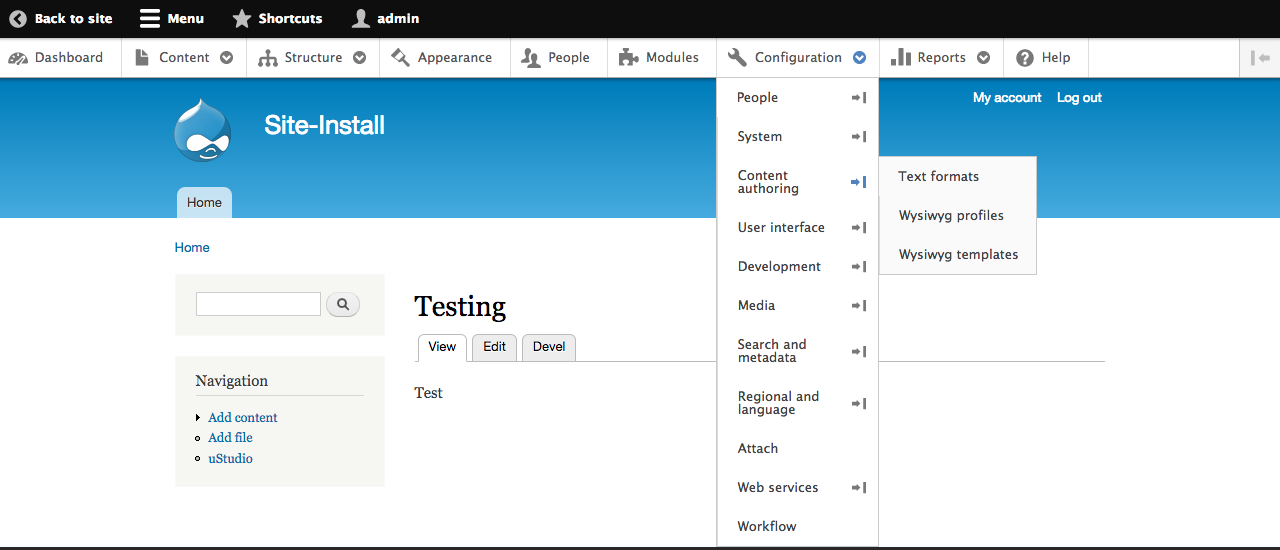The width and height of the screenshot is (1280, 550).
Task: Expand the System submenu arrow
Action: (858, 137)
